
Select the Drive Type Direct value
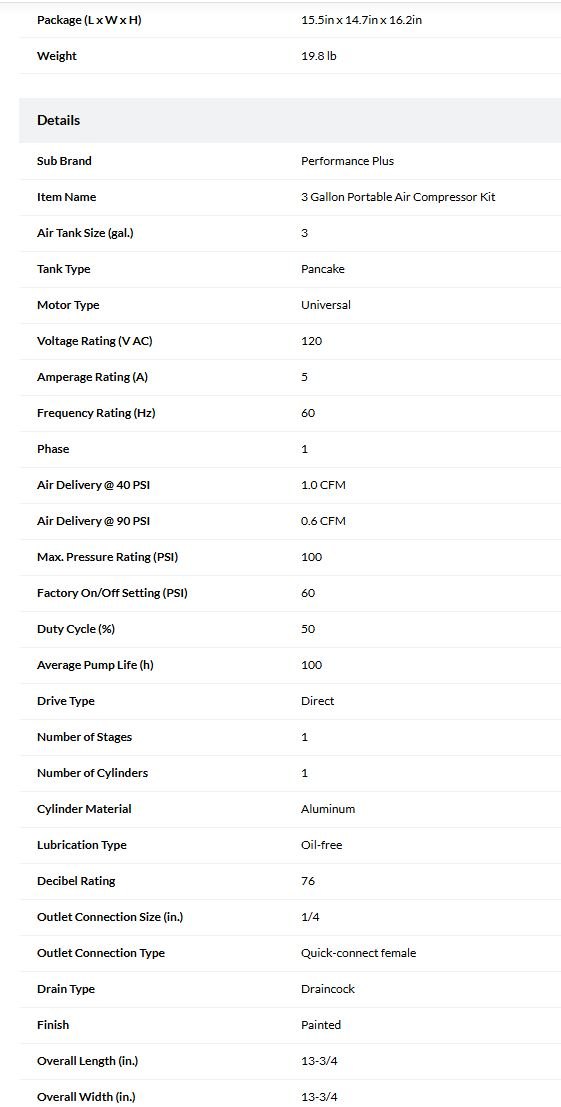tap(318, 701)
